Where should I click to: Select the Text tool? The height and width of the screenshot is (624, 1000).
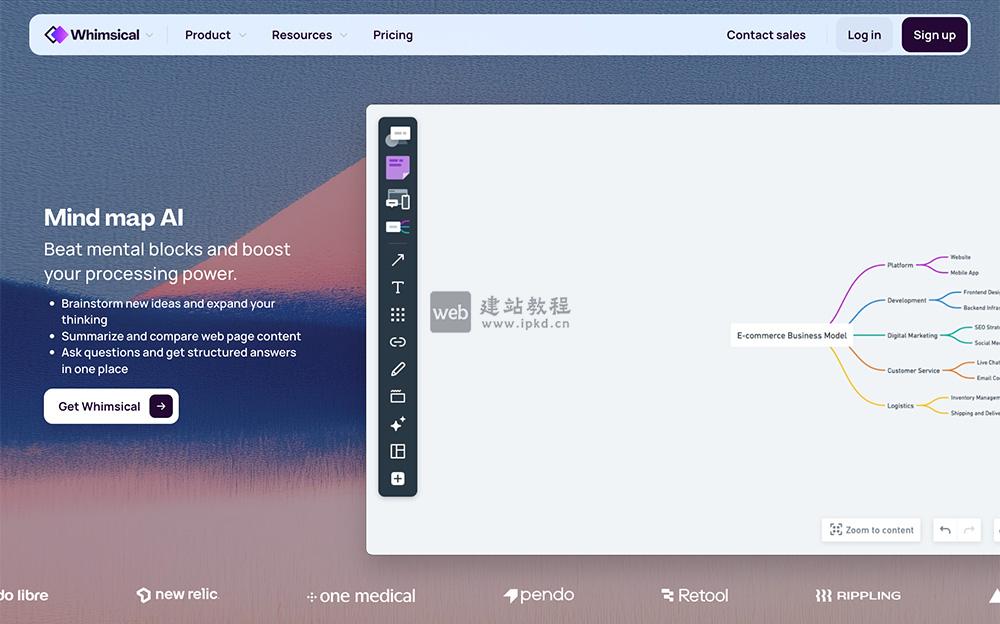tap(397, 287)
